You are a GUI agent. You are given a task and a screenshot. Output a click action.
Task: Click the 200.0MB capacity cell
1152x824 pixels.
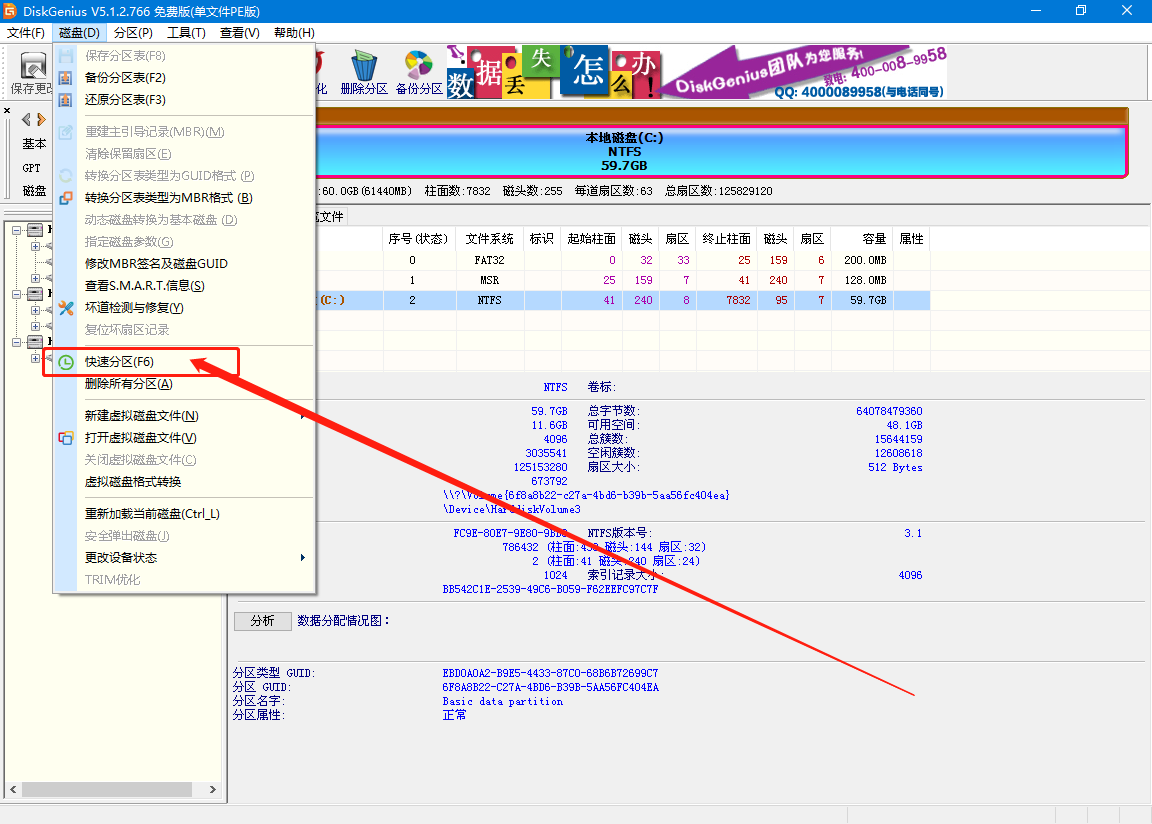pos(865,261)
